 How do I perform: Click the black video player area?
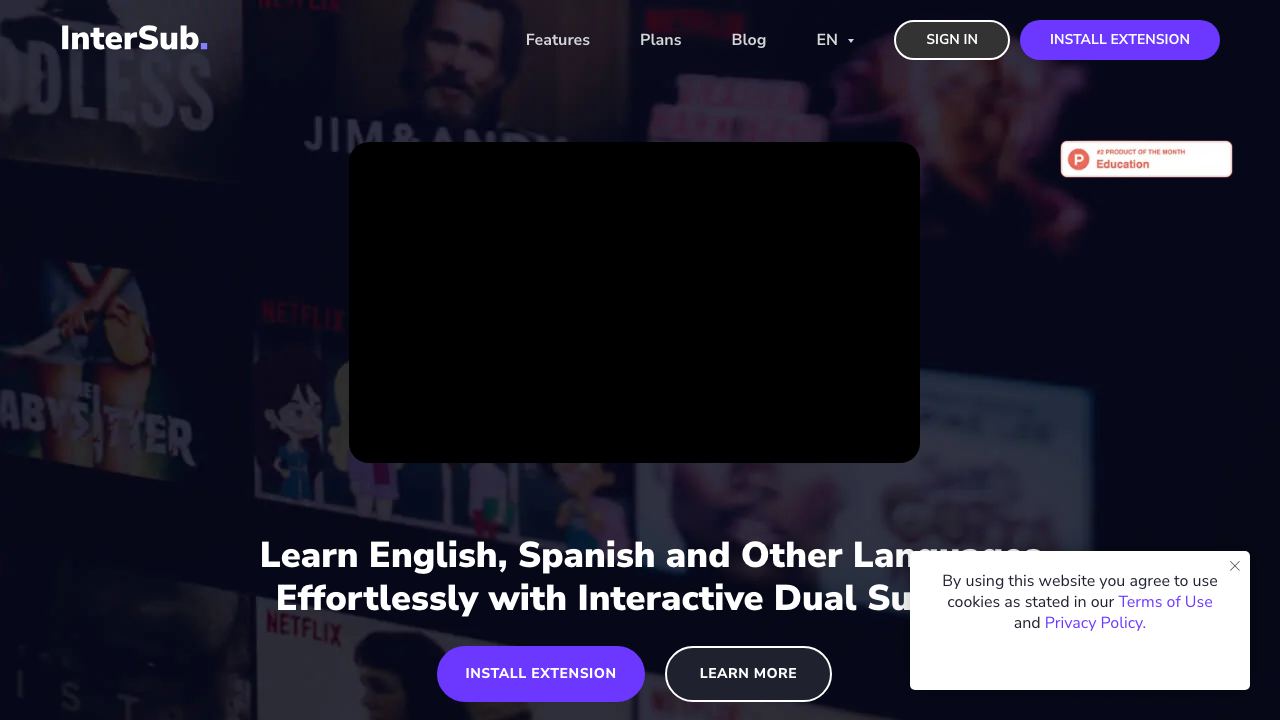(x=634, y=302)
